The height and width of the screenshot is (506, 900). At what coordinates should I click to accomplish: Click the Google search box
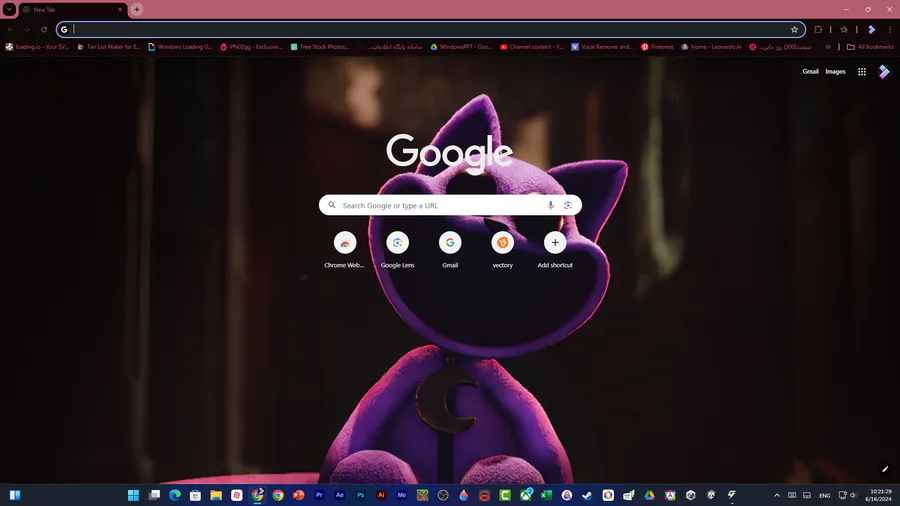coord(450,205)
